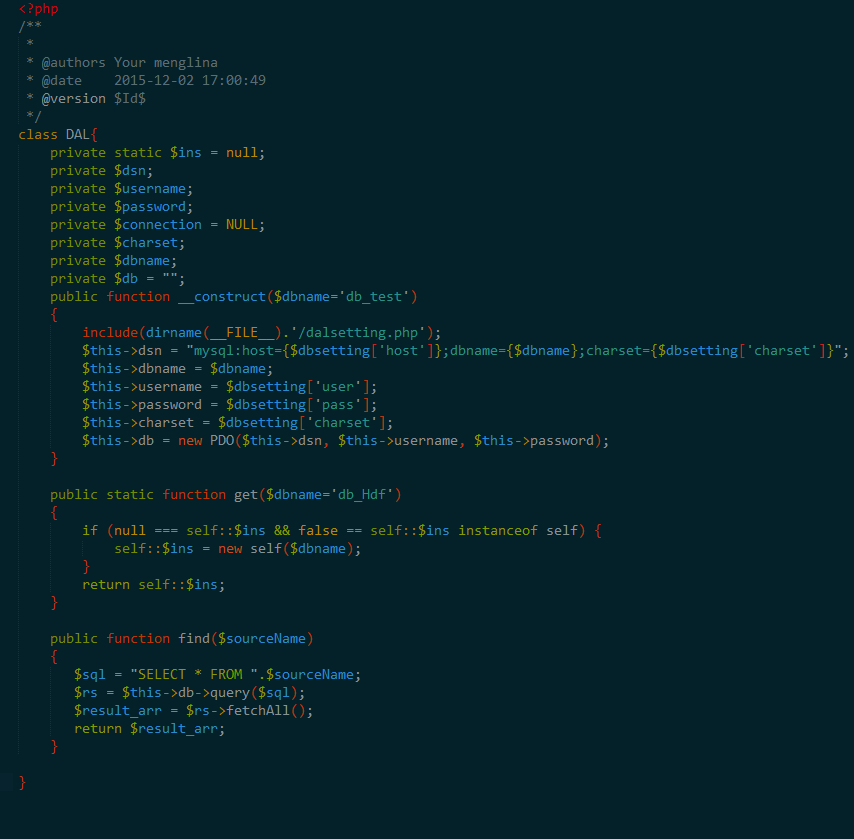The width and height of the screenshot is (854, 839).
Task: Click the mysql:host DSN string
Action: coord(514,350)
